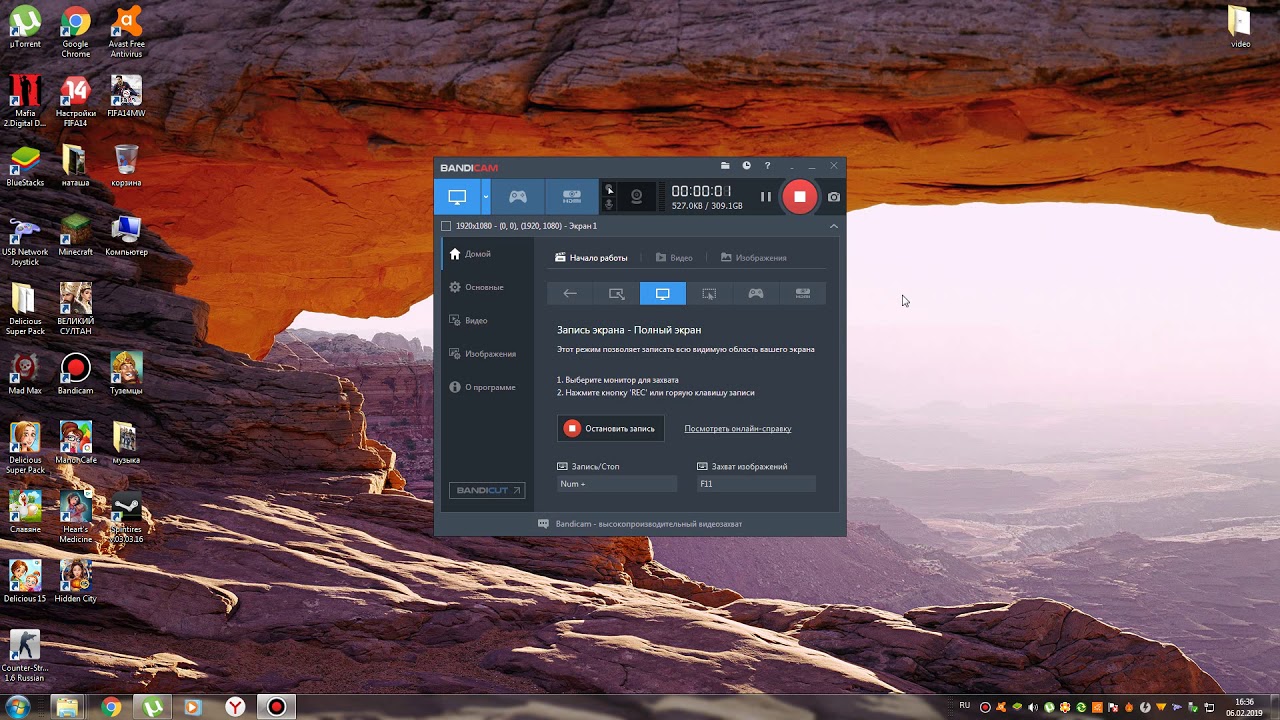This screenshot has height=720, width=1280.
Task: Select the BlueStacks desktop icon
Action: [x=25, y=166]
